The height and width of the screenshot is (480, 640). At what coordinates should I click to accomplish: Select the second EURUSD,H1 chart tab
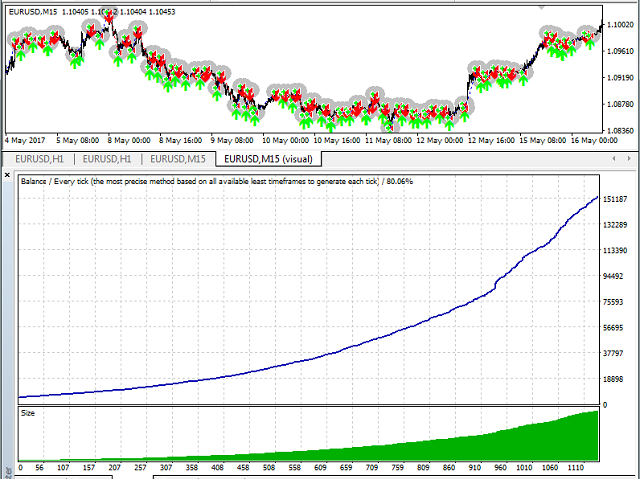tap(108, 158)
